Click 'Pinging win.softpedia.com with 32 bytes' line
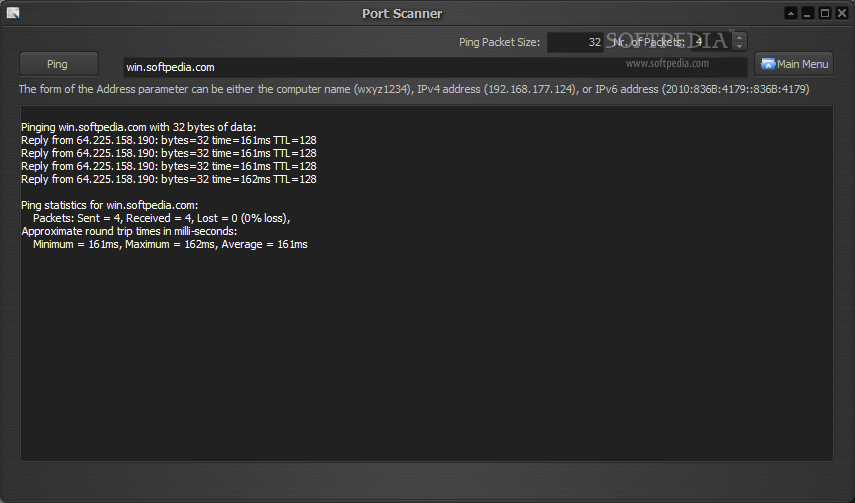This screenshot has width=855, height=503. click(x=139, y=127)
